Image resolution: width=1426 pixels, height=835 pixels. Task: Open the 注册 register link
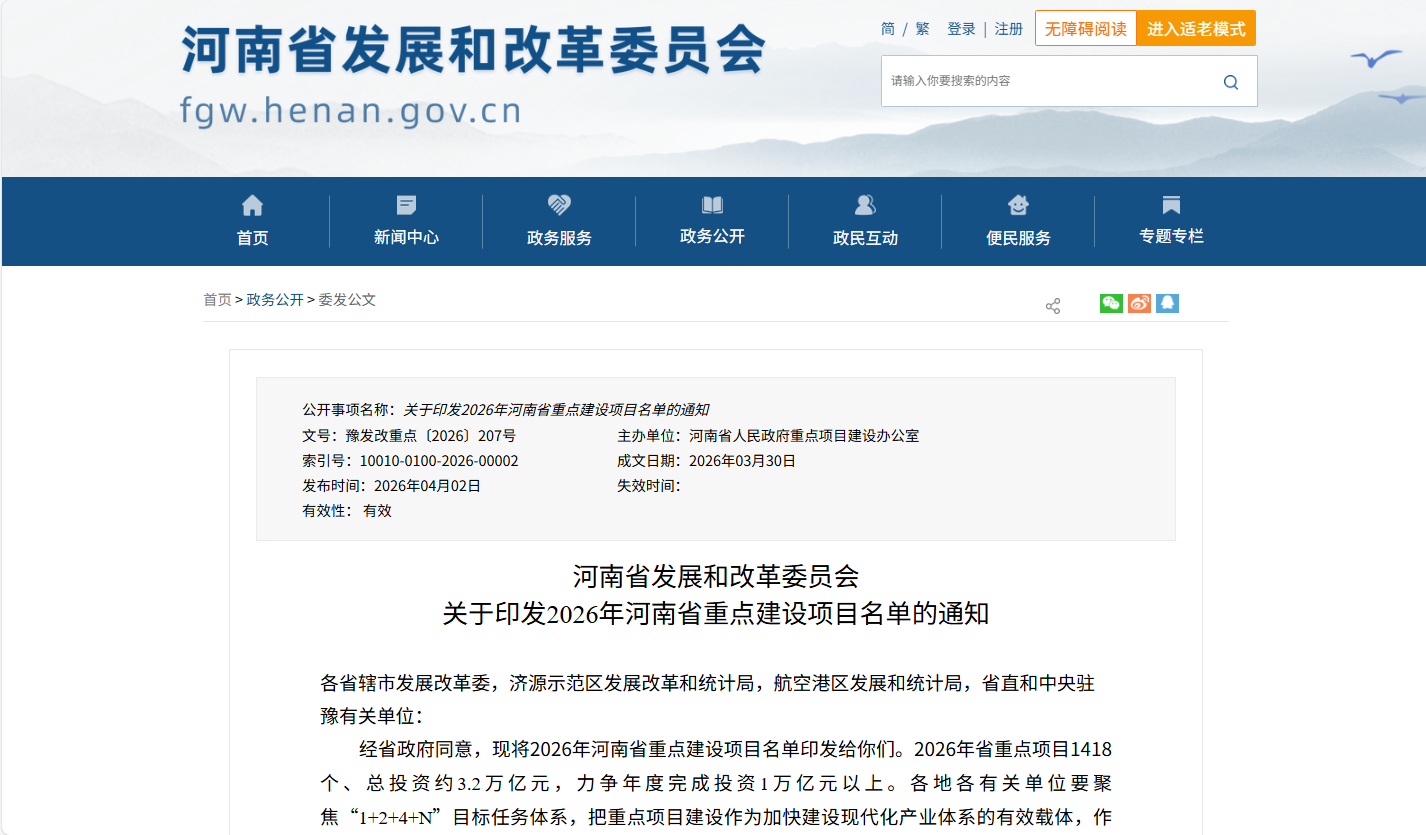pyautogui.click(x=1009, y=29)
